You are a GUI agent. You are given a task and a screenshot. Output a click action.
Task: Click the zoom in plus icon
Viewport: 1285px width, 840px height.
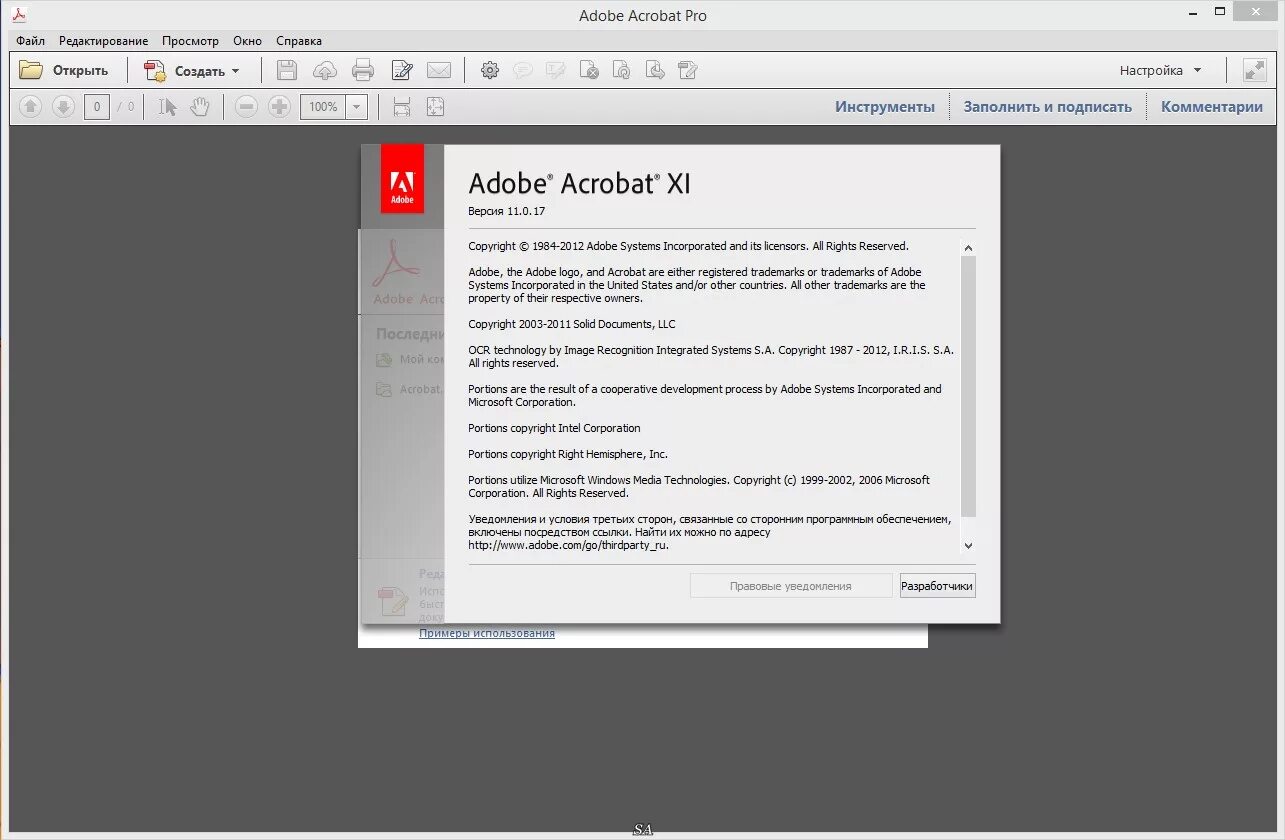click(280, 106)
